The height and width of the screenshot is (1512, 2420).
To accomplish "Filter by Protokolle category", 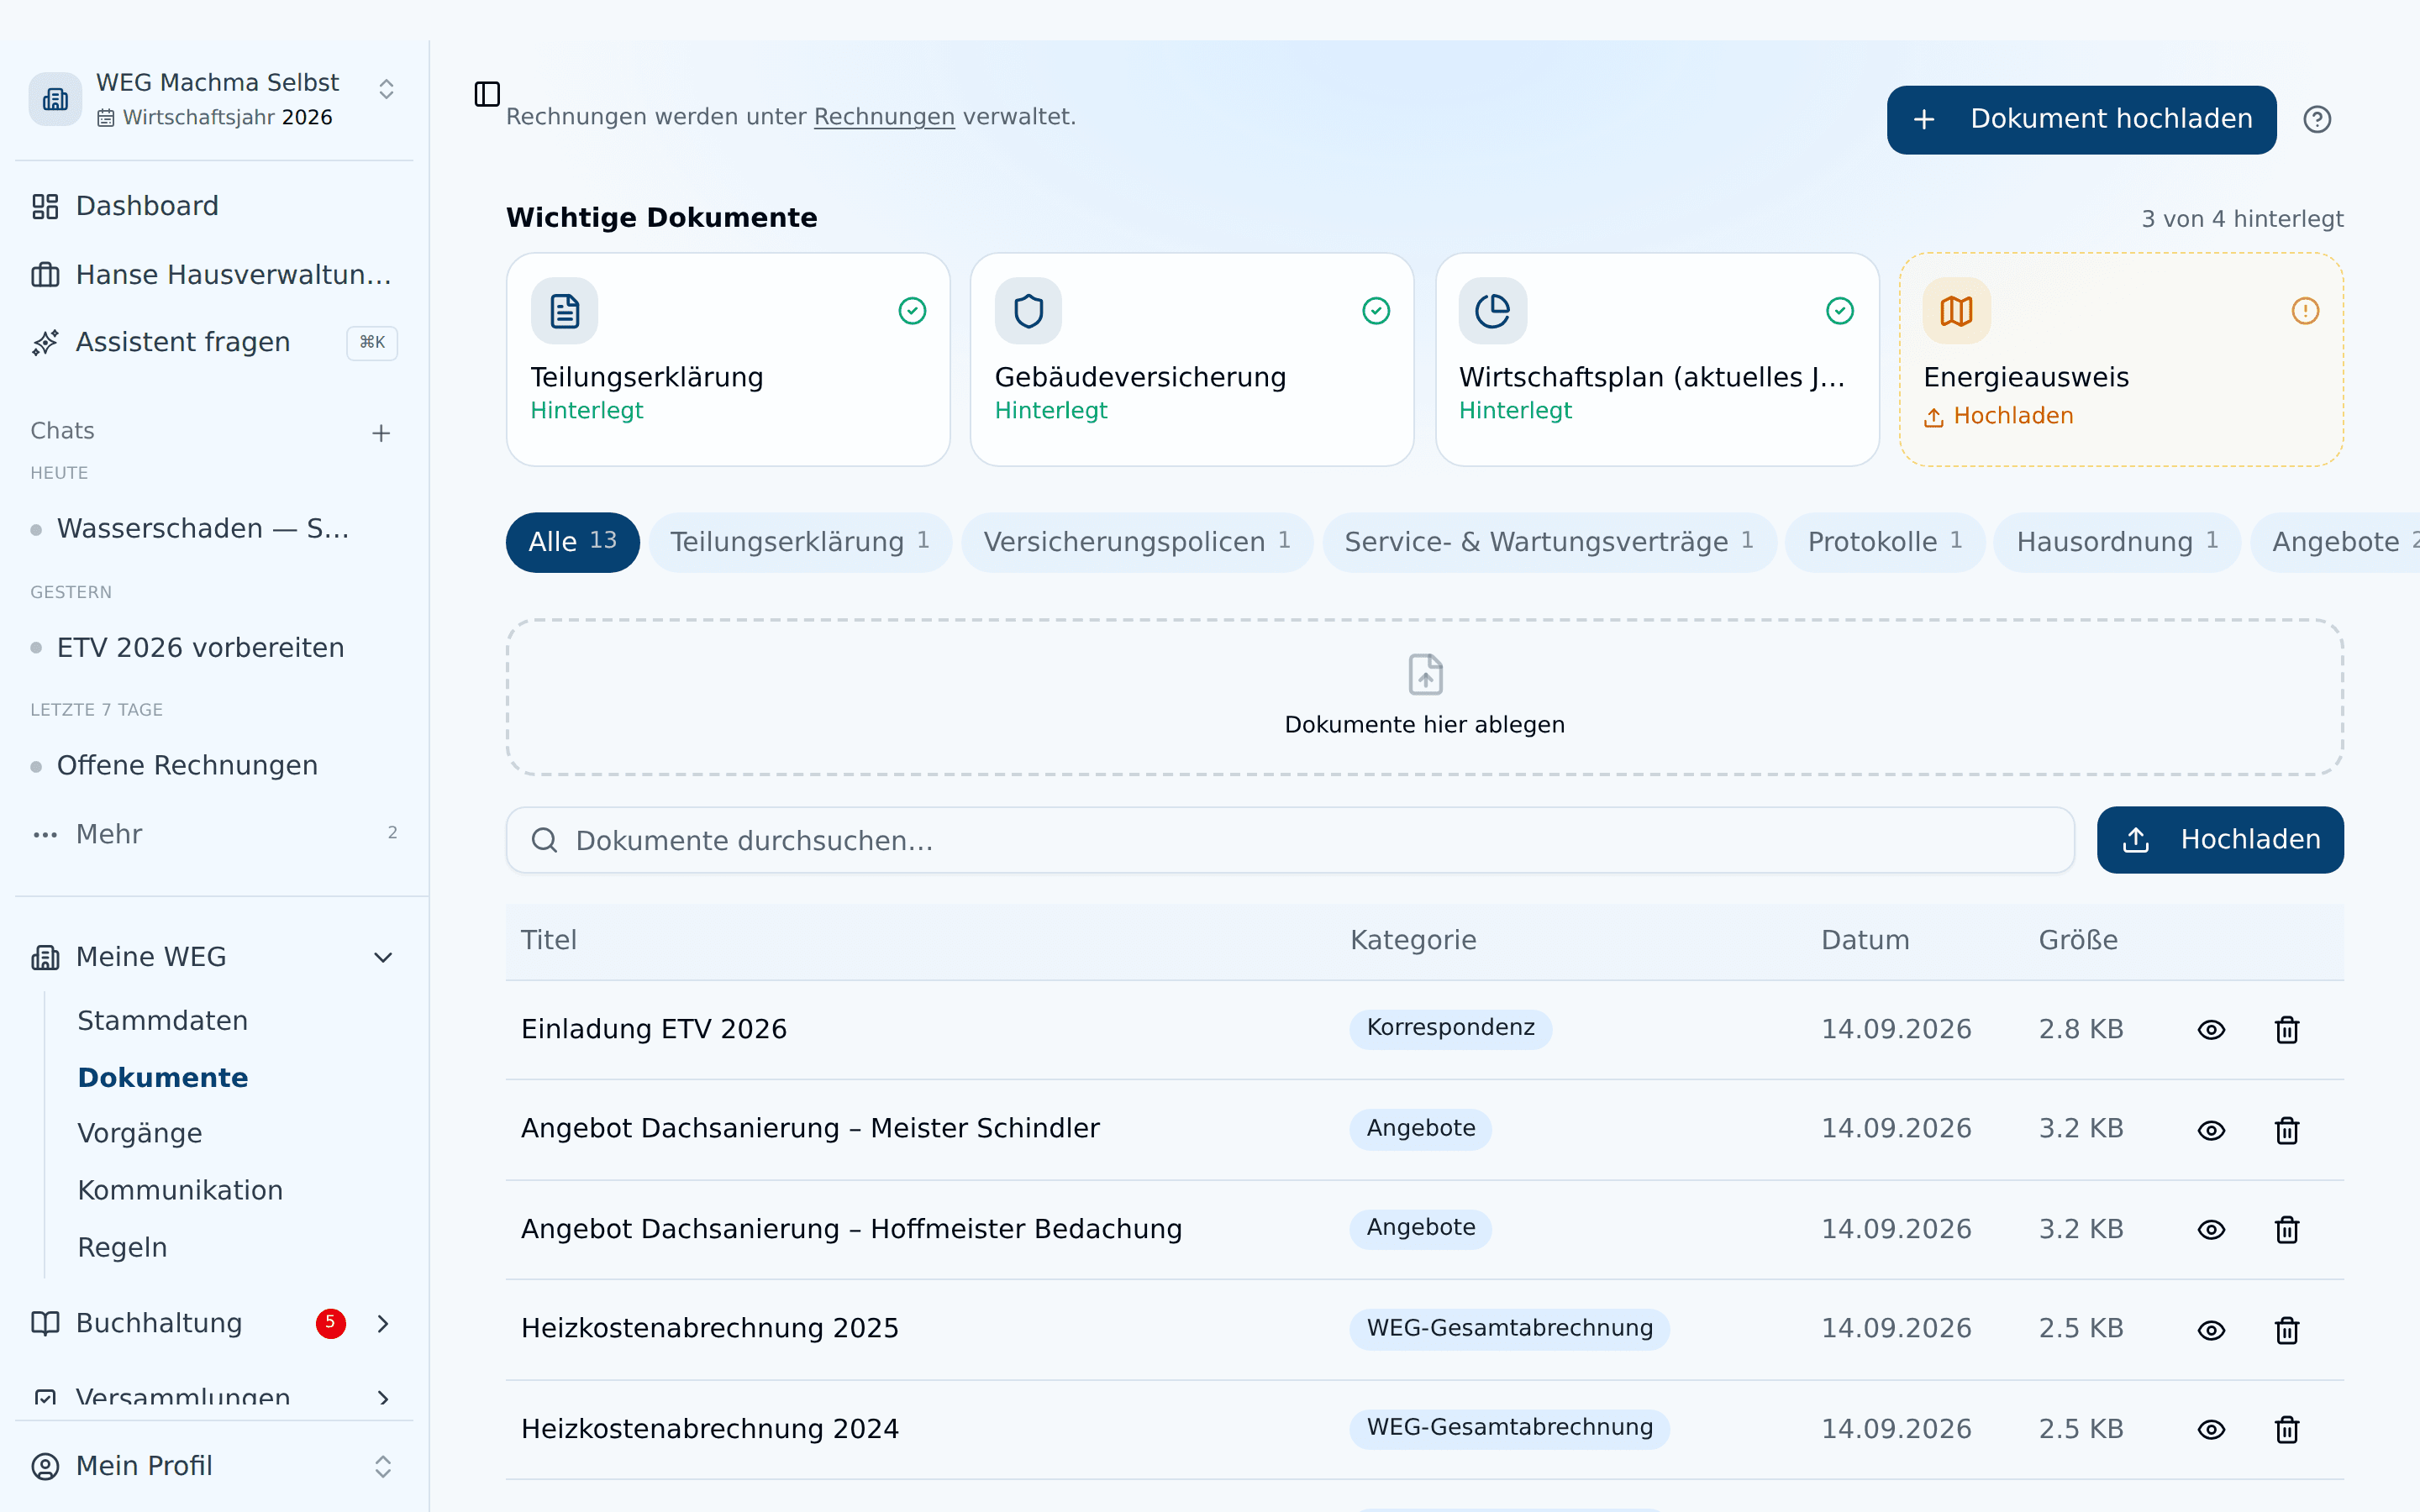I will [1885, 542].
